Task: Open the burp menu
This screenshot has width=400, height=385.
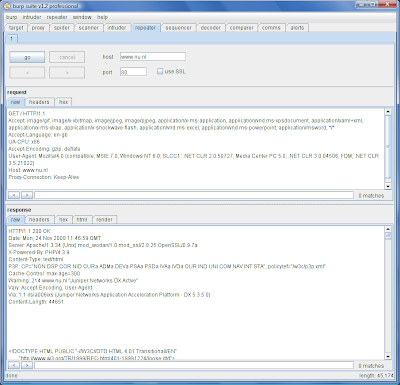Action: pos(11,17)
